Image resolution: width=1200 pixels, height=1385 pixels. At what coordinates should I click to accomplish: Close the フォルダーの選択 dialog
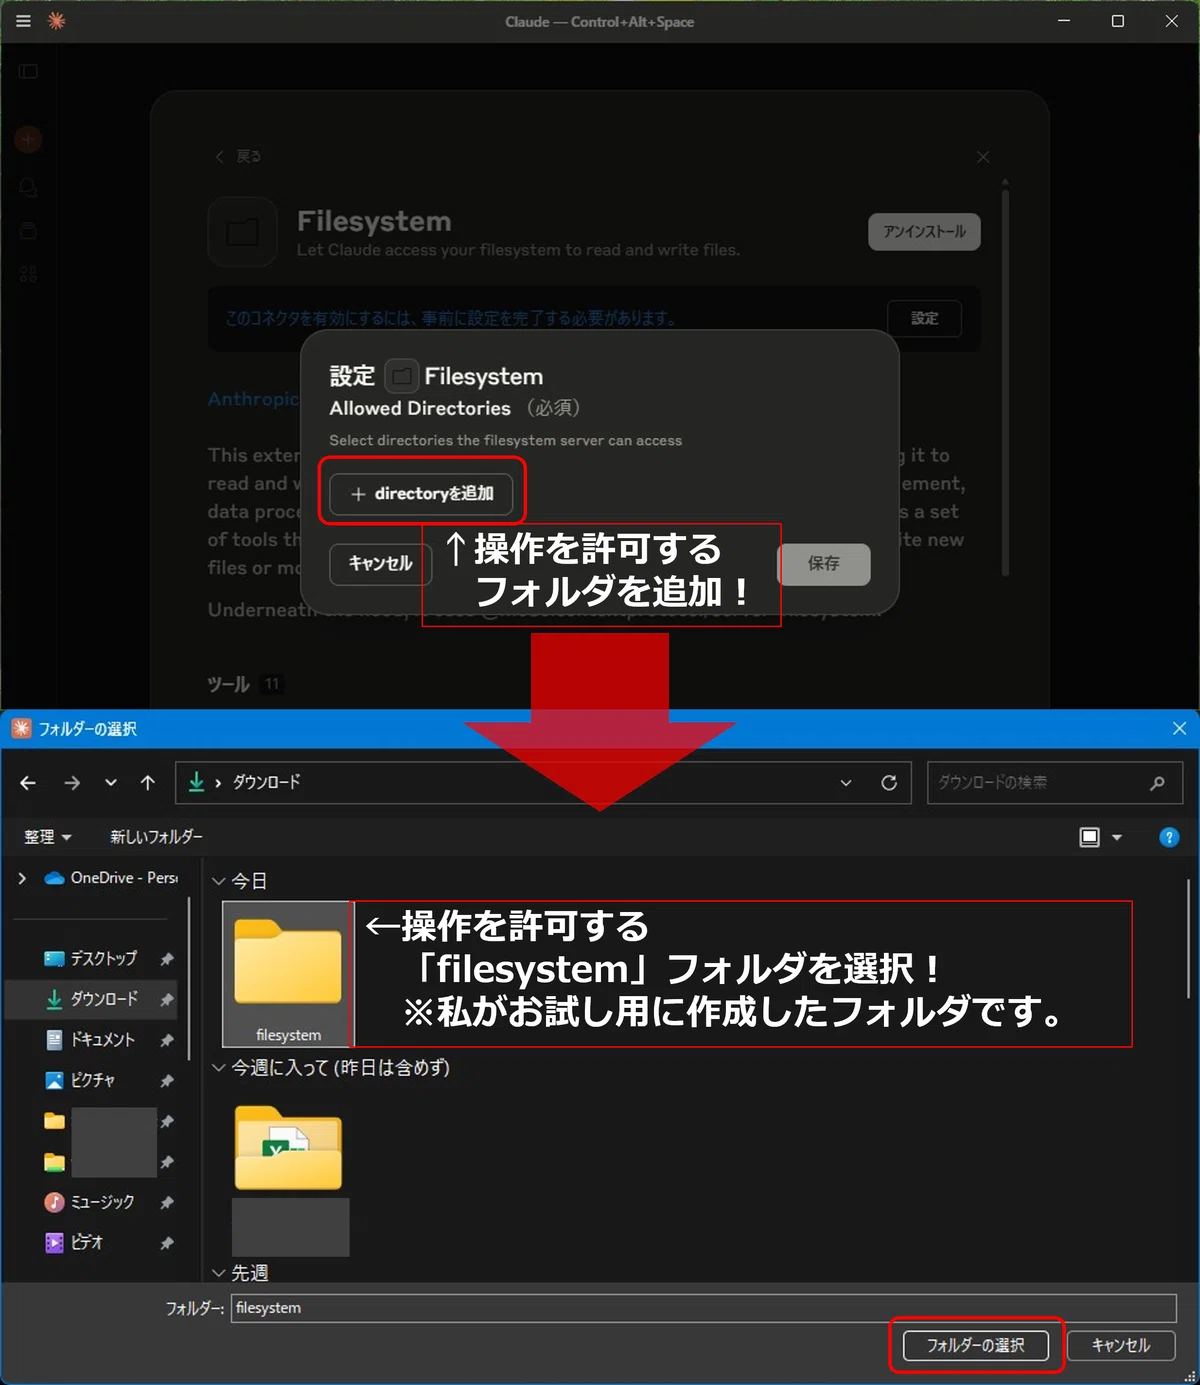tap(1179, 729)
